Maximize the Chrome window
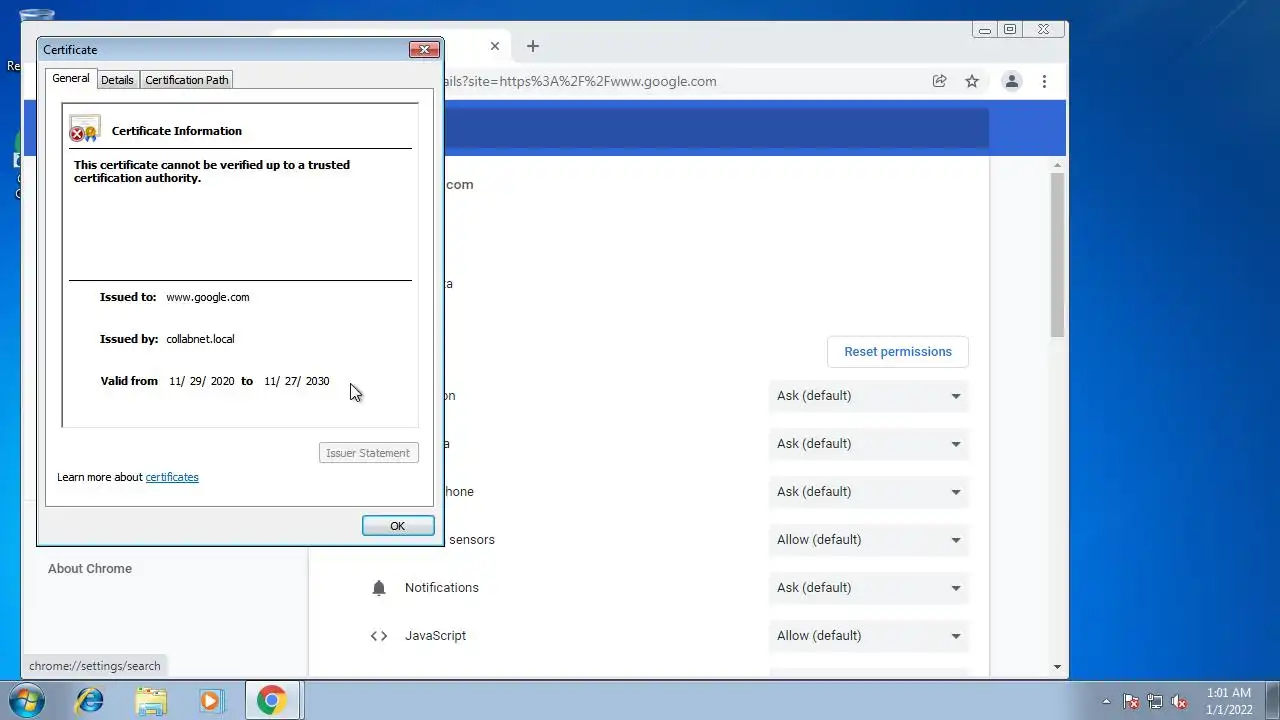 coord(1010,30)
